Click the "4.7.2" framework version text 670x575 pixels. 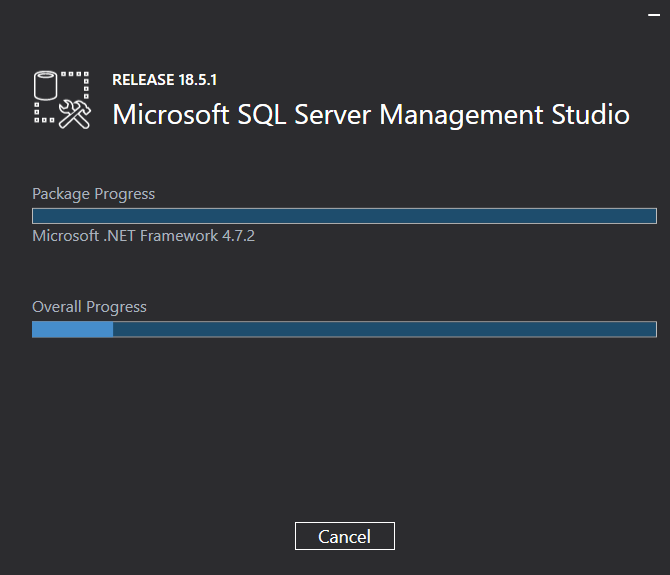click(236, 236)
